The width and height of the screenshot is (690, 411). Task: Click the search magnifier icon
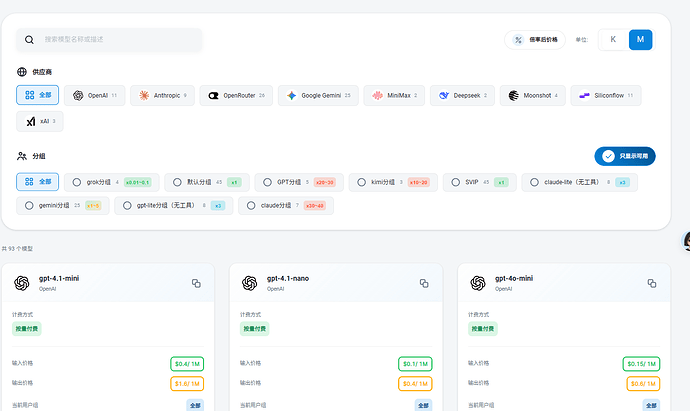point(29,40)
